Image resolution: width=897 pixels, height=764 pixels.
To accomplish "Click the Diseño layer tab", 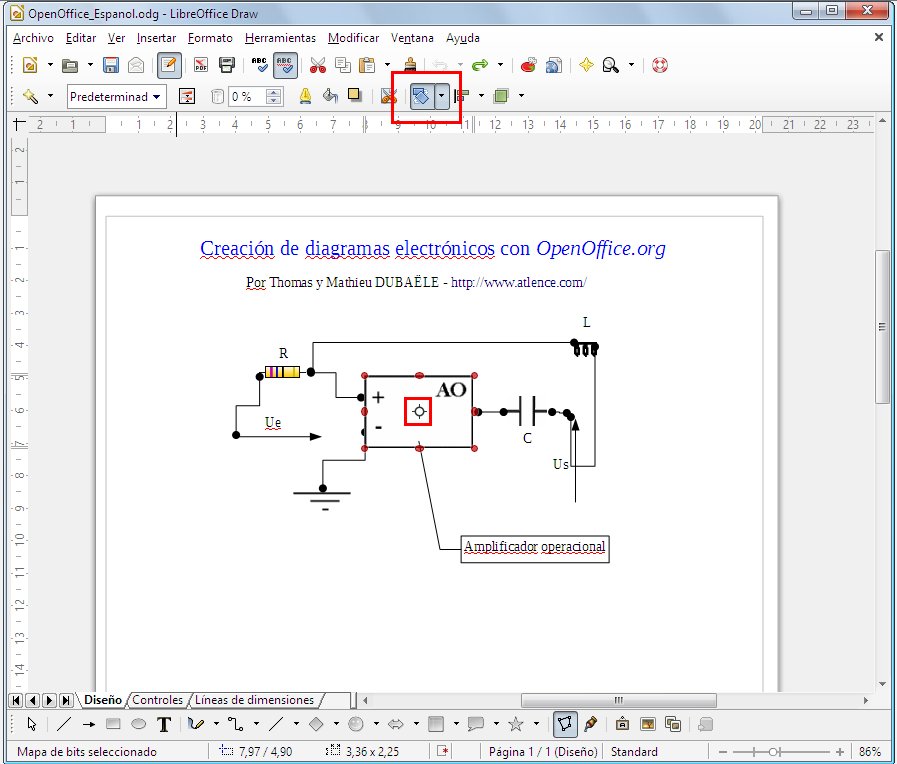I will pos(103,700).
